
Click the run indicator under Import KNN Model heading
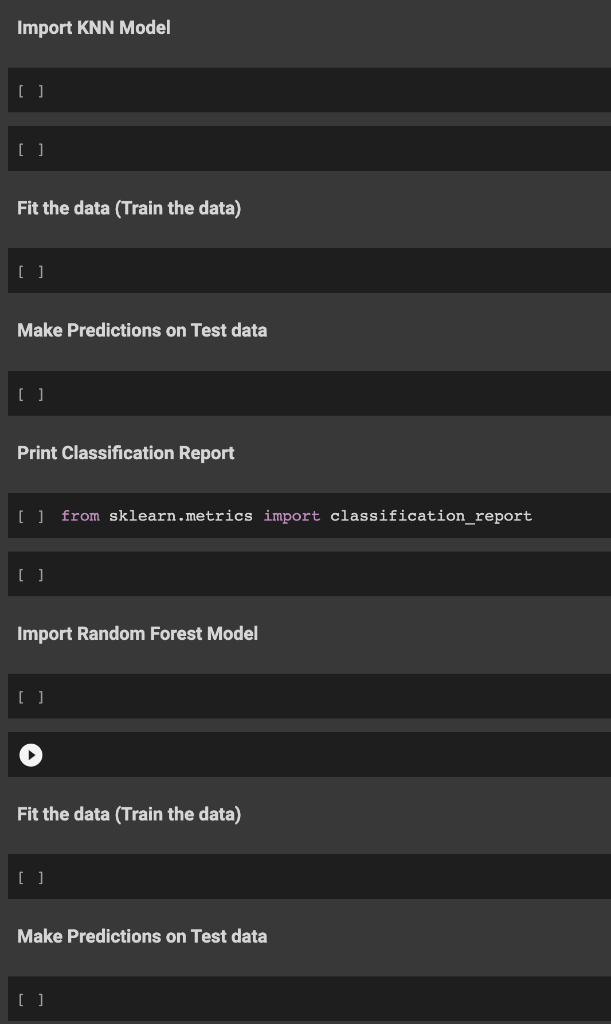click(30, 90)
